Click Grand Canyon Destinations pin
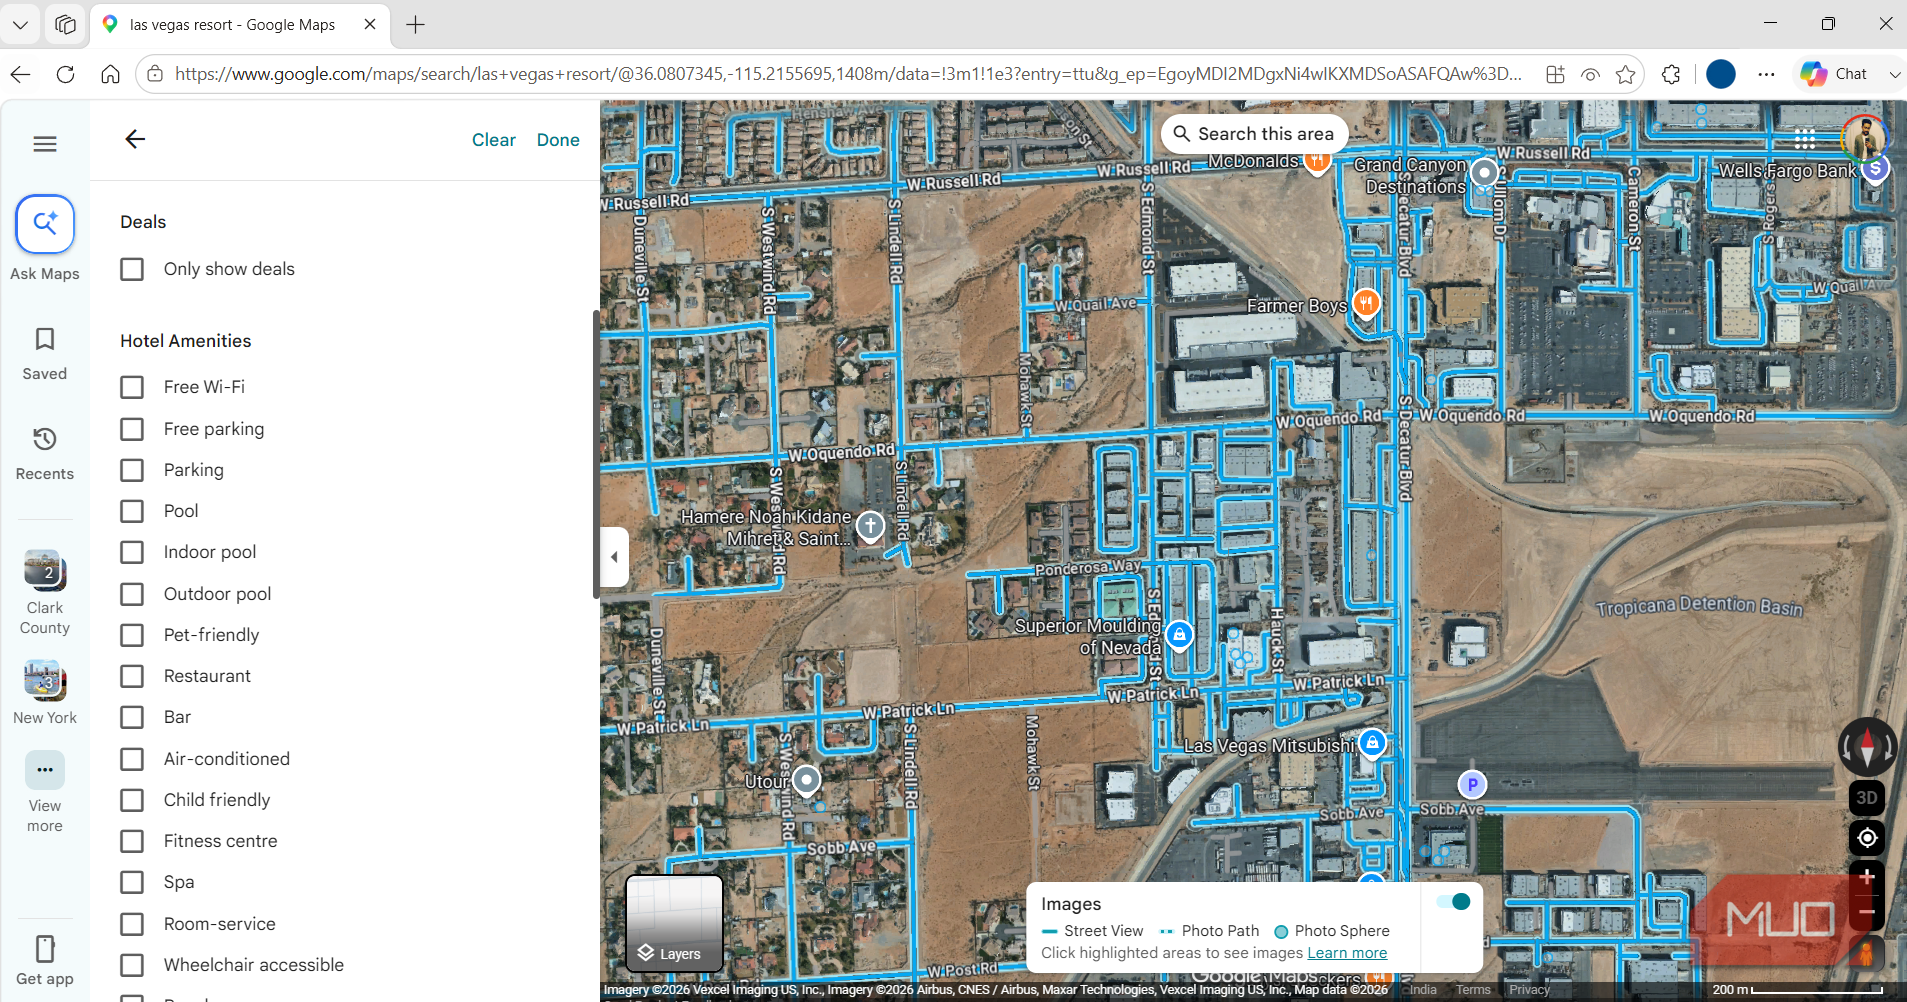 tap(1485, 173)
